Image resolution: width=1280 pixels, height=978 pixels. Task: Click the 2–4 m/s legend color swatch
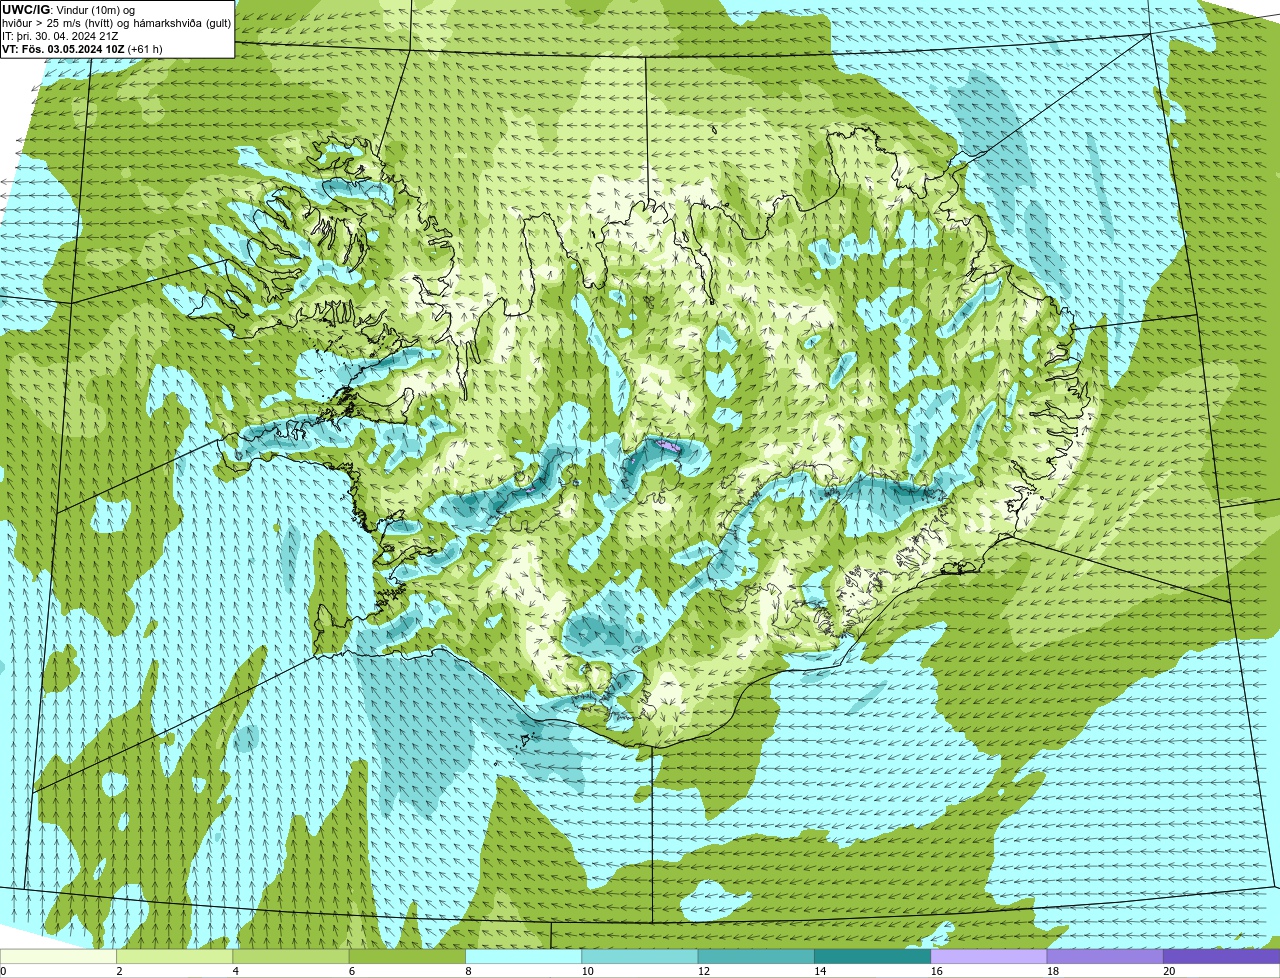175,956
